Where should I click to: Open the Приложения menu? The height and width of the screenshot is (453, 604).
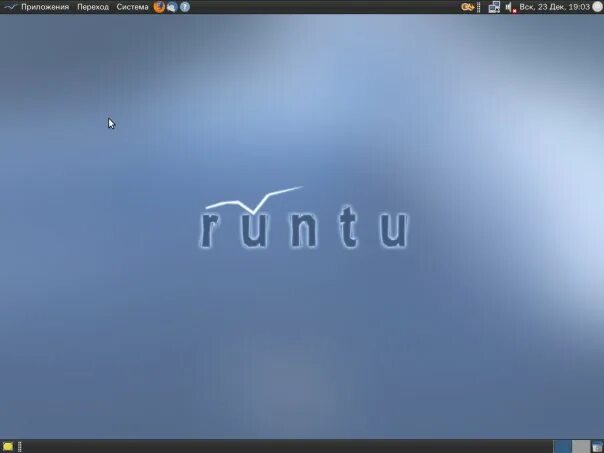tap(45, 7)
